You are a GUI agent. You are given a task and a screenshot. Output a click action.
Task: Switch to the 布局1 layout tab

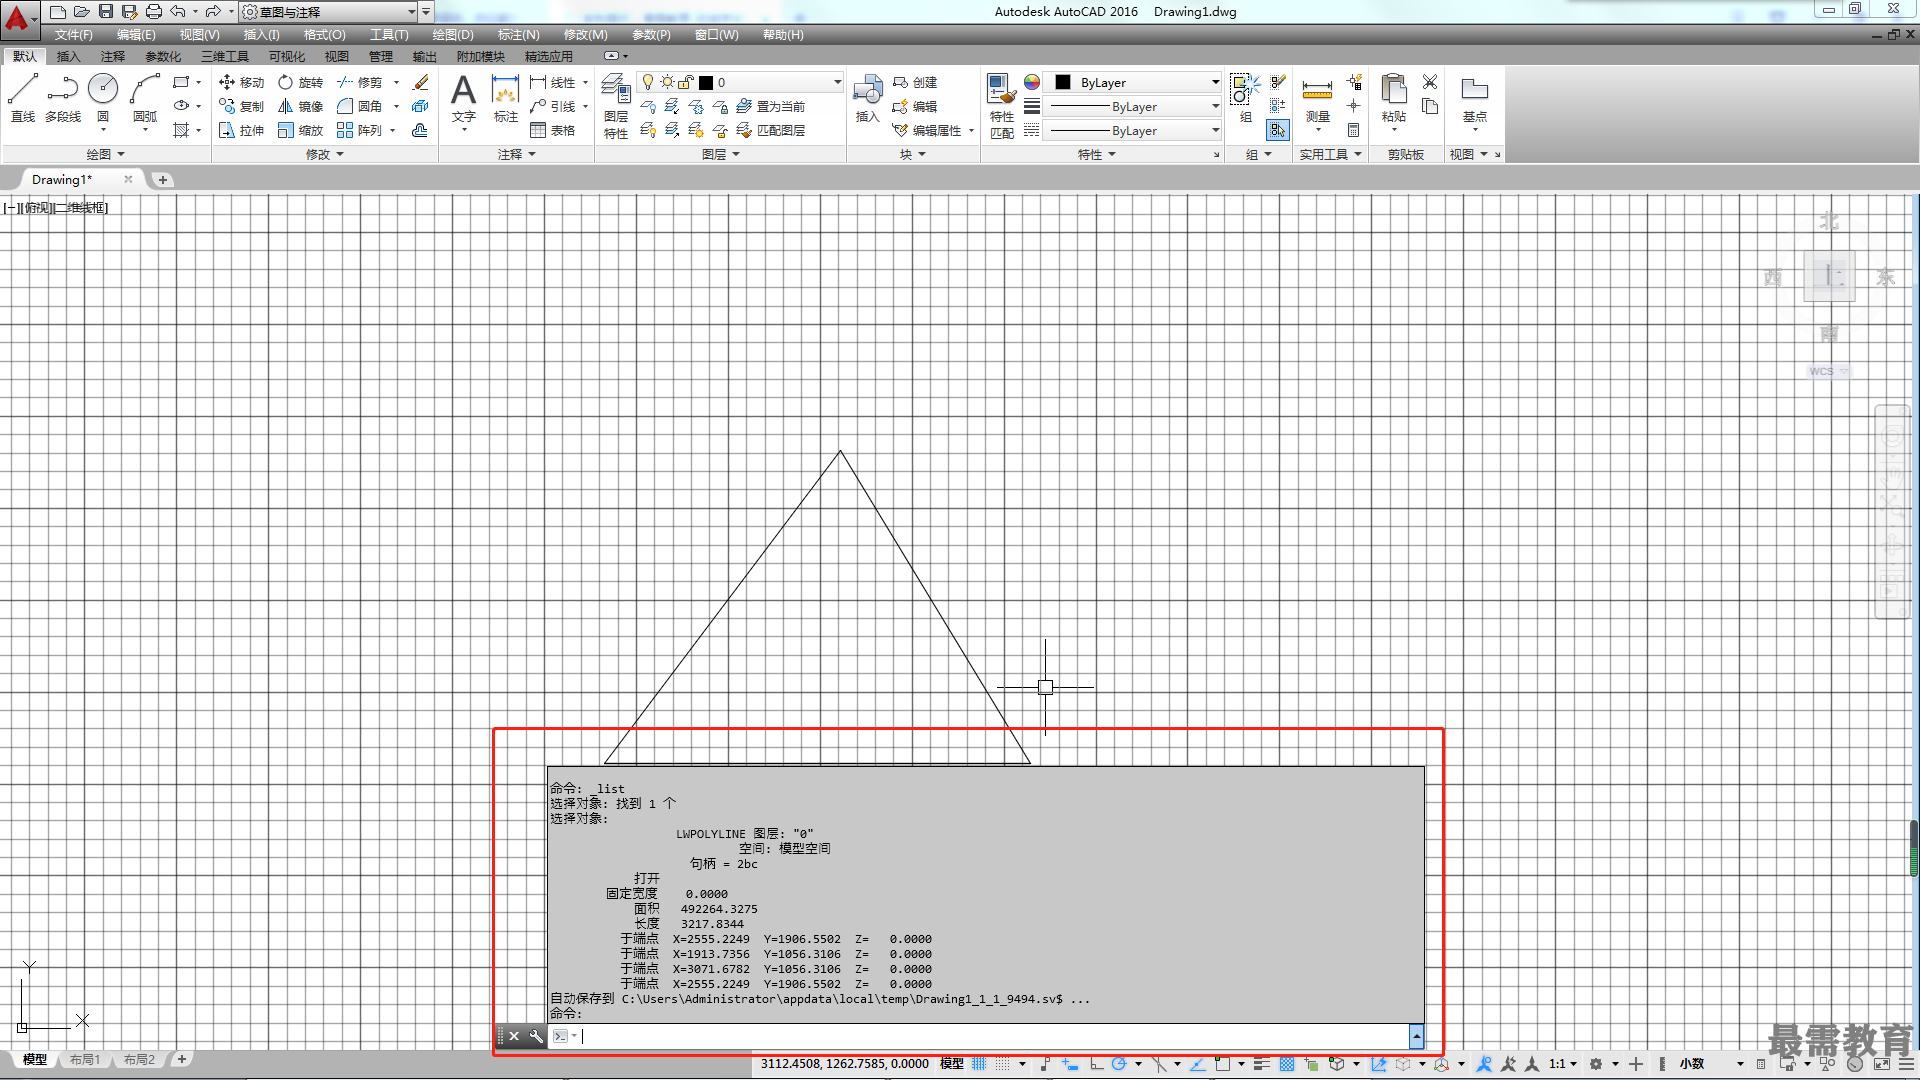click(x=84, y=1059)
